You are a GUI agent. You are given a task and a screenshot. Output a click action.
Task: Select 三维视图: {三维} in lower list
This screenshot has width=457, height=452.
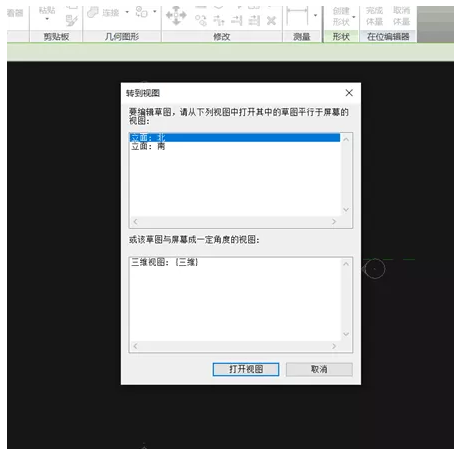pyautogui.click(x=235, y=262)
